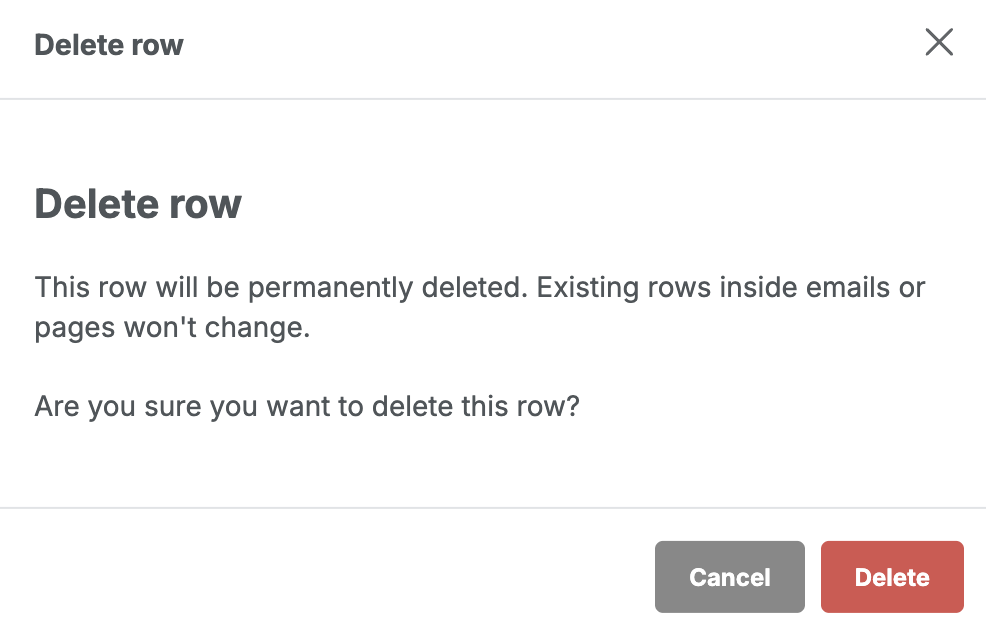Click the permanent deletion warning sentence
The height and width of the screenshot is (636, 986).
pos(480,287)
